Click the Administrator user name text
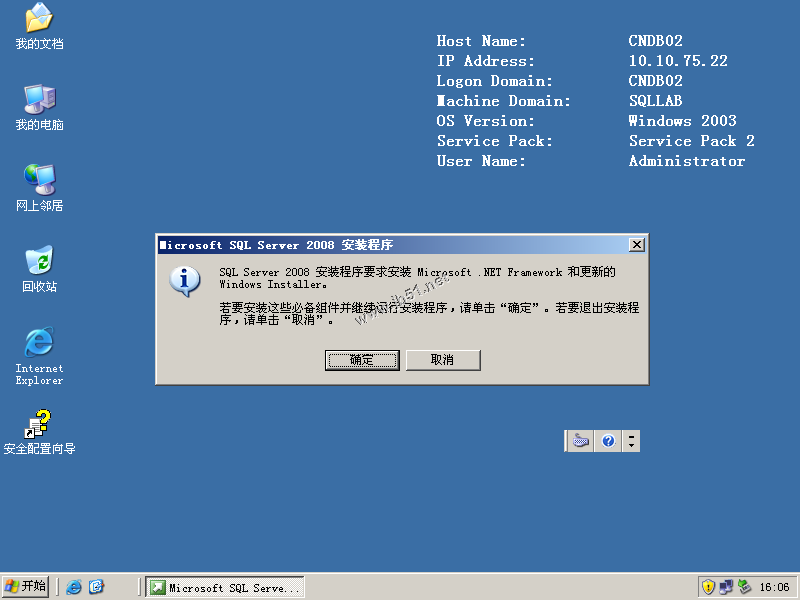This screenshot has width=800, height=600. click(x=687, y=161)
